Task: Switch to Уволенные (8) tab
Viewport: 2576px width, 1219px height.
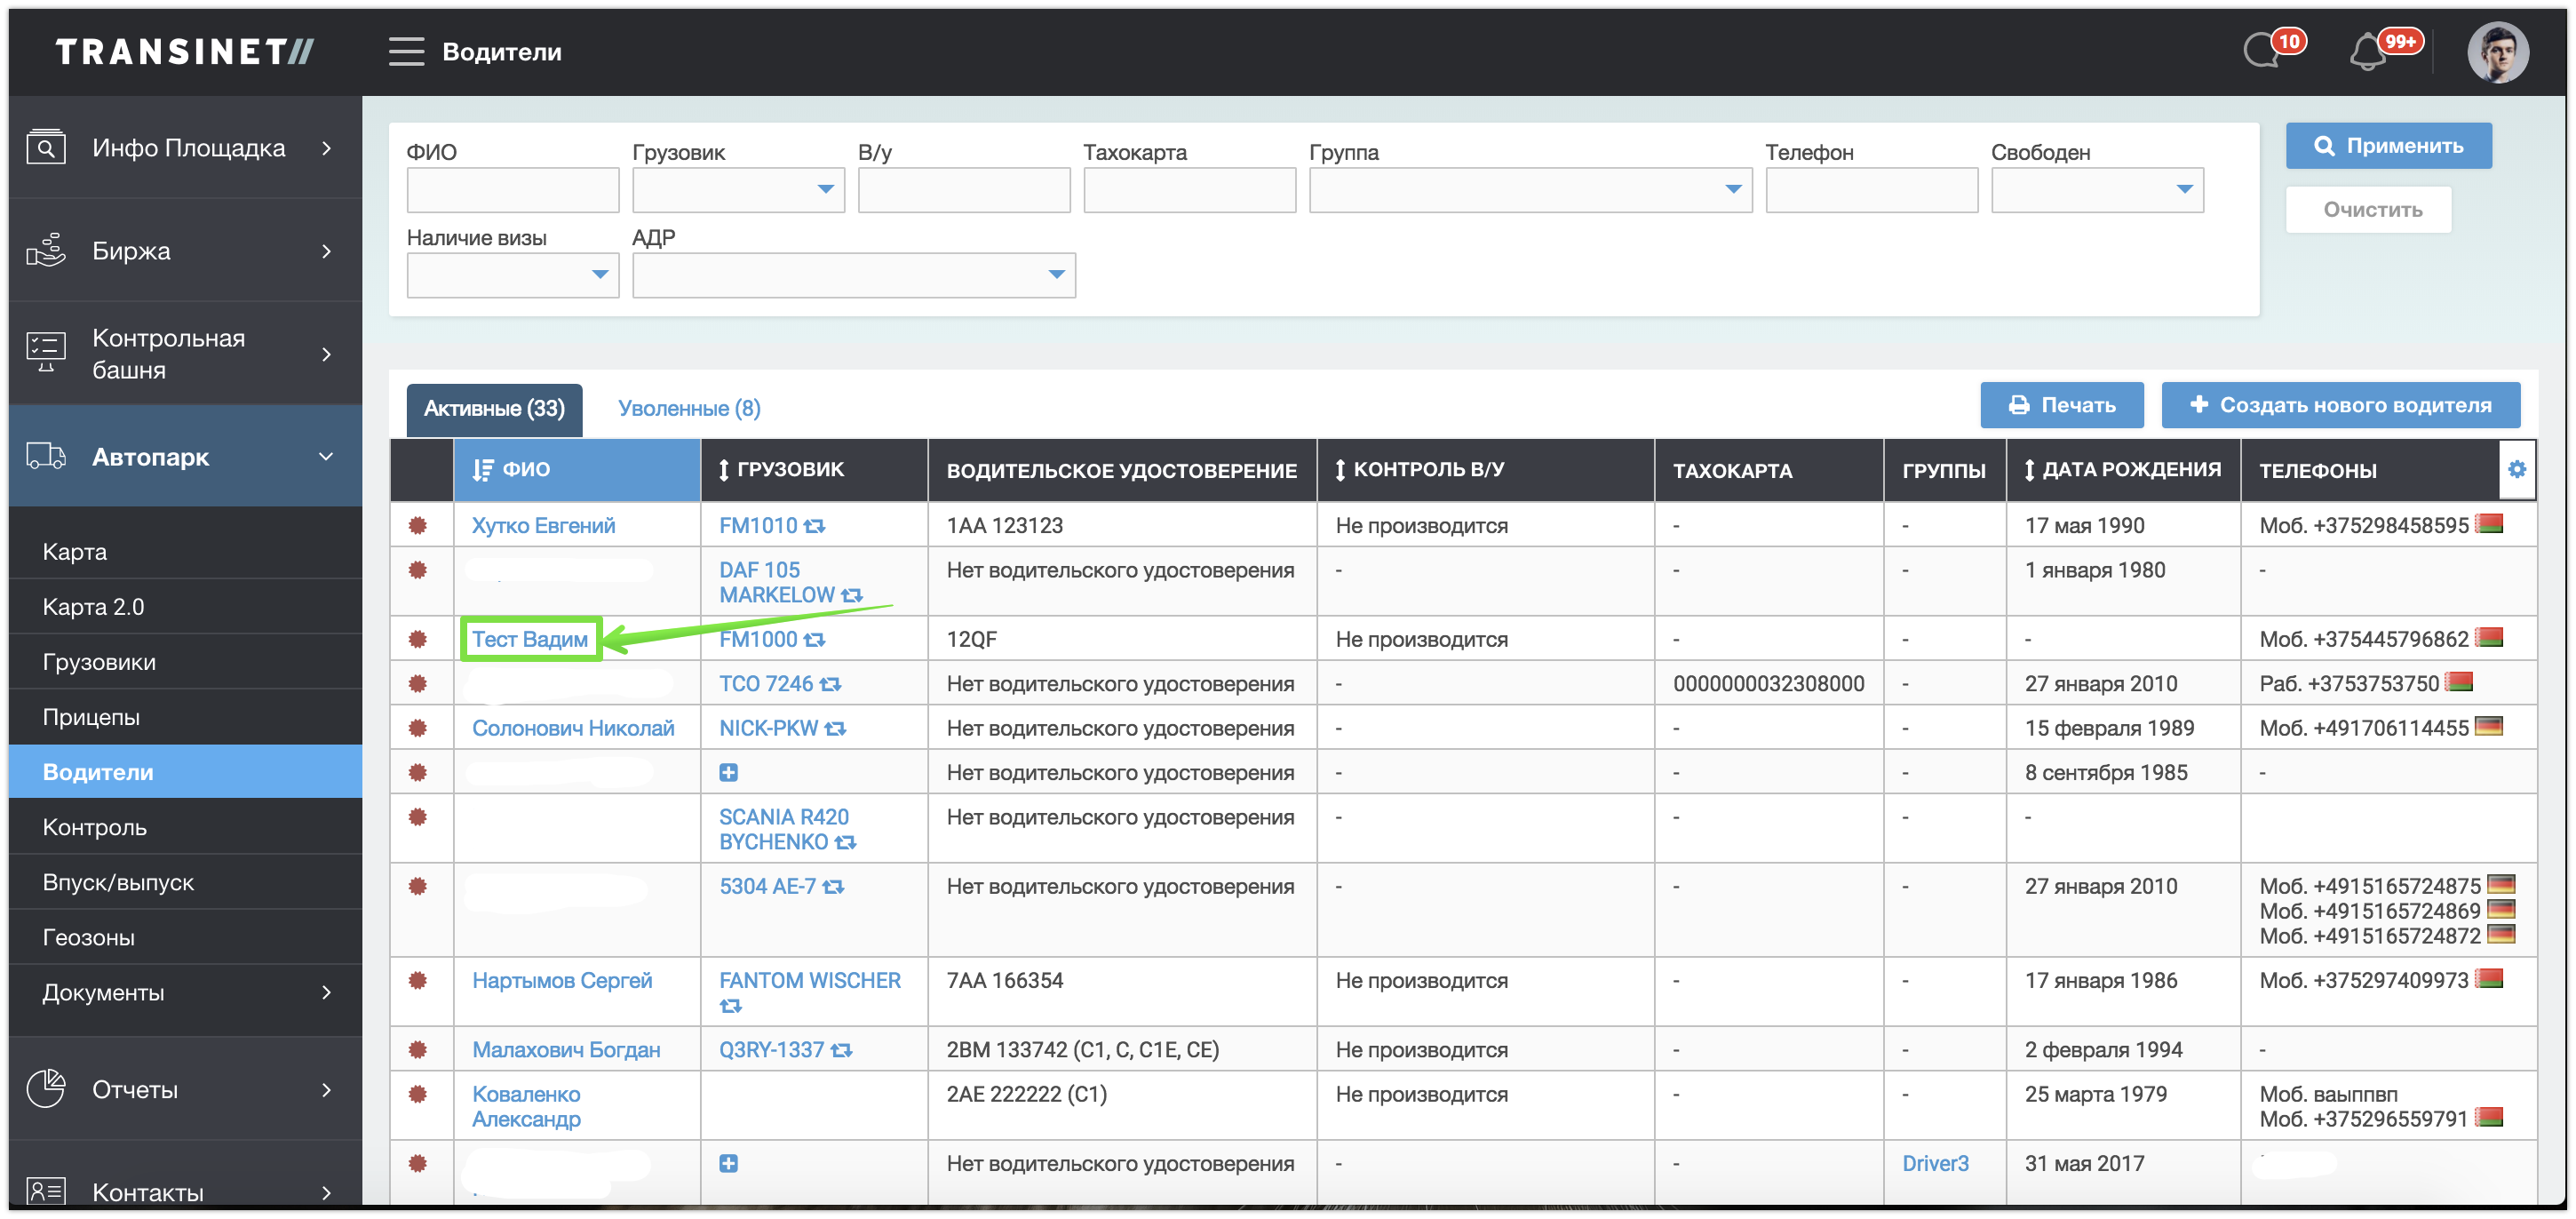Action: click(x=689, y=408)
